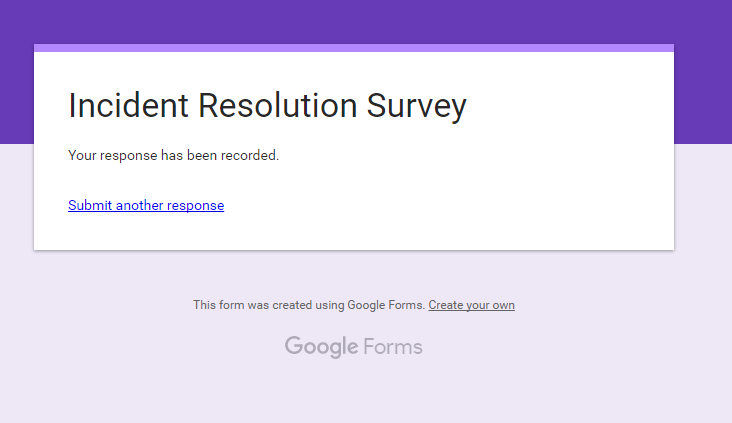Click the lavender page background below card
732x423 pixels.
pos(366,392)
